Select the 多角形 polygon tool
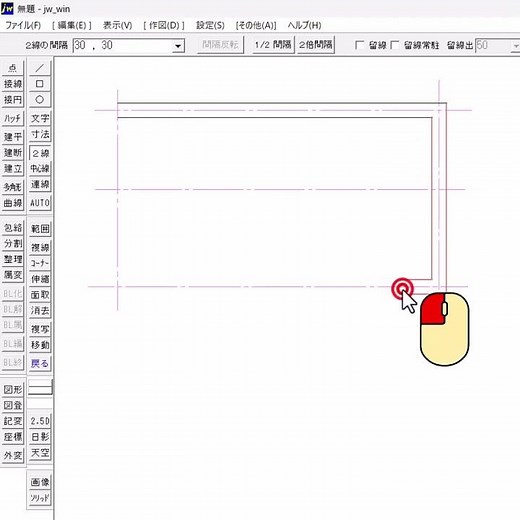Screen dimensions: 520x520 click(13, 187)
